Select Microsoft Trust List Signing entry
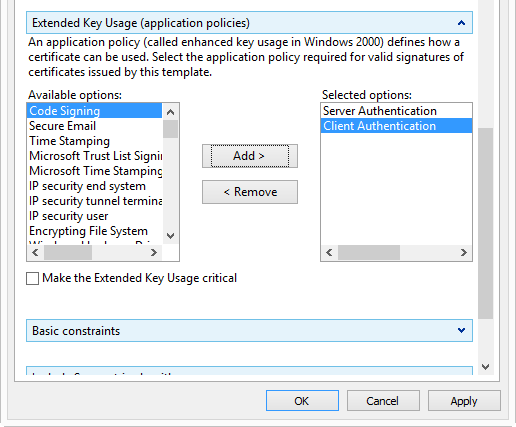Image resolution: width=516 pixels, height=427 pixels. [94, 156]
